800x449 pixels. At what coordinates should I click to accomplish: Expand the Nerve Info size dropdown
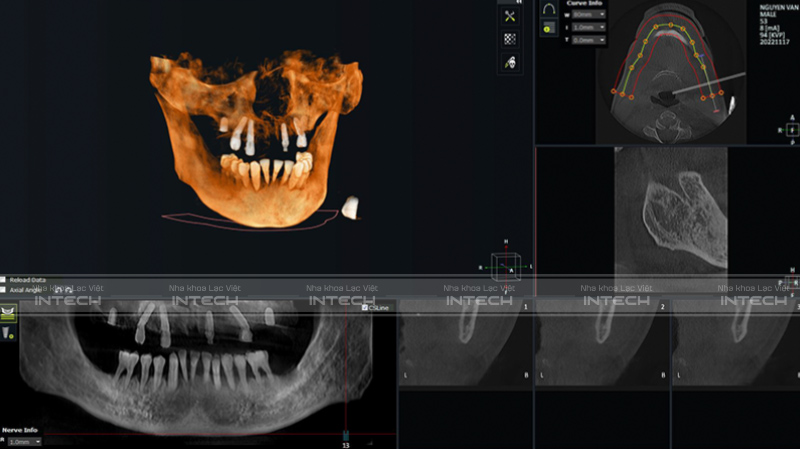point(24,441)
